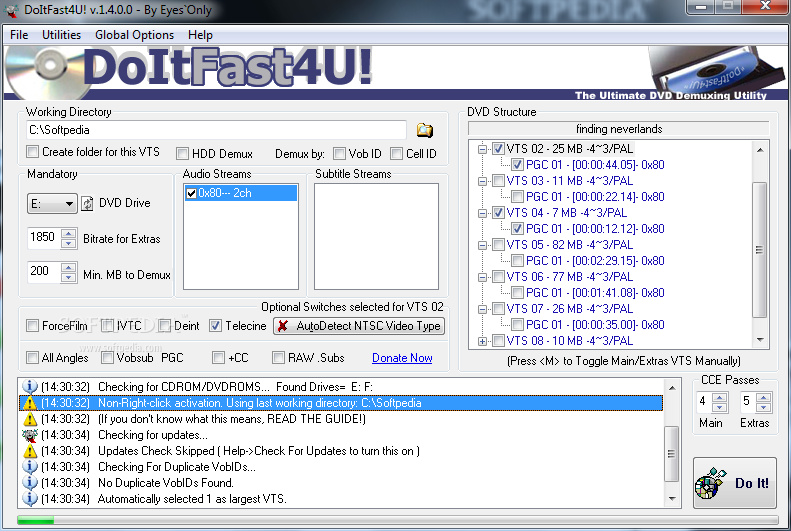Open the File menu
Image resolution: width=791 pixels, height=531 pixels.
[x=19, y=35]
